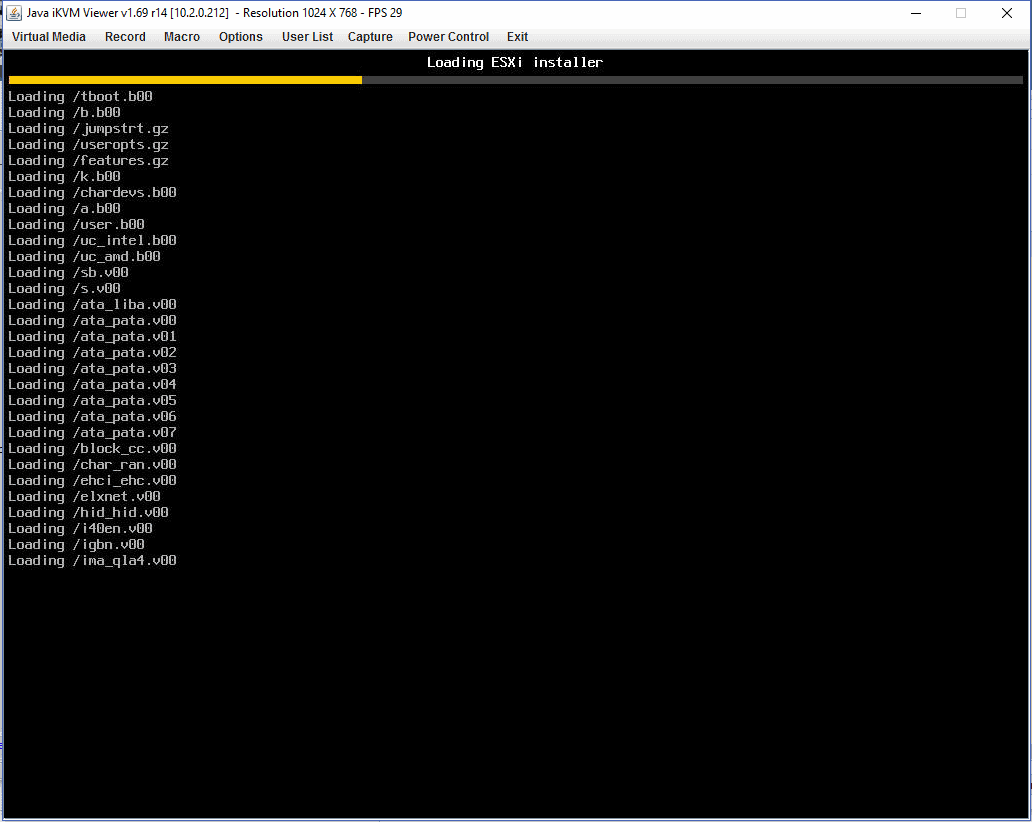Click the line 'Loading /block_cc.v00'

[x=92, y=449]
